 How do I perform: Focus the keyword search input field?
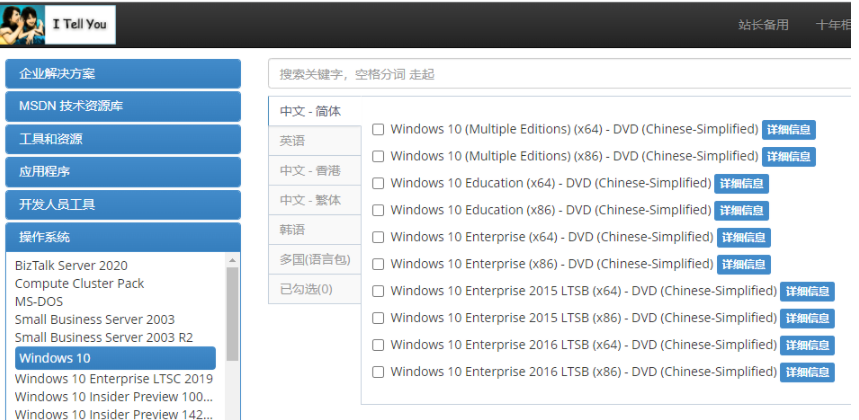point(560,74)
